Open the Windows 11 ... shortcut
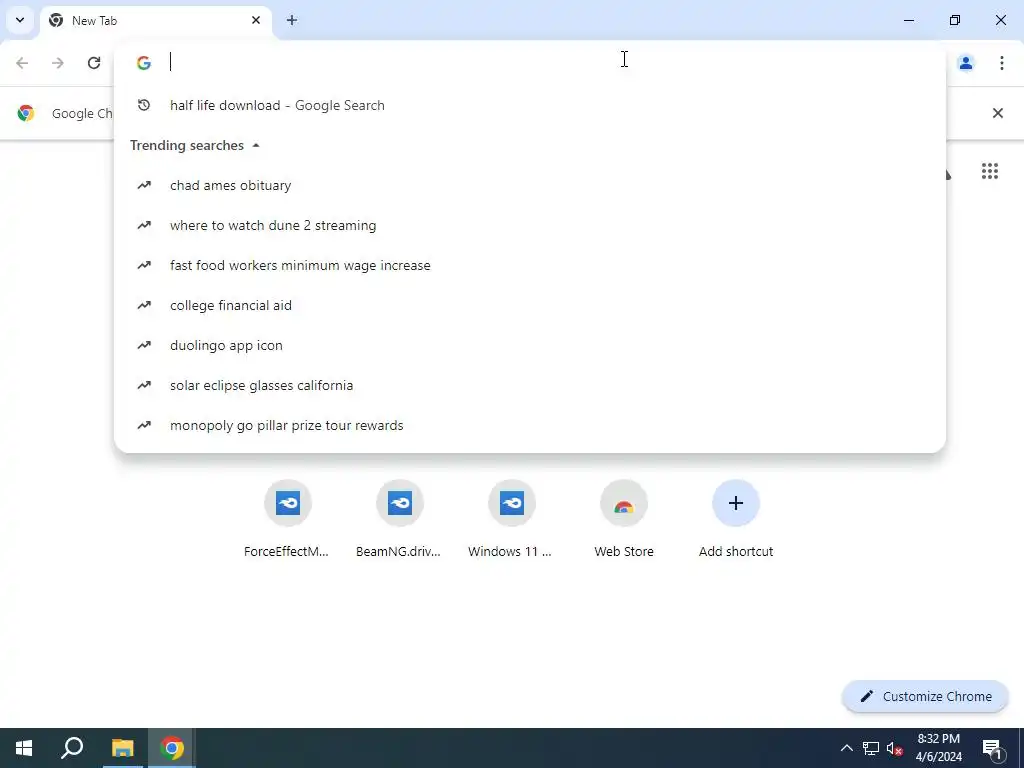The image size is (1024, 768). [x=511, y=519]
